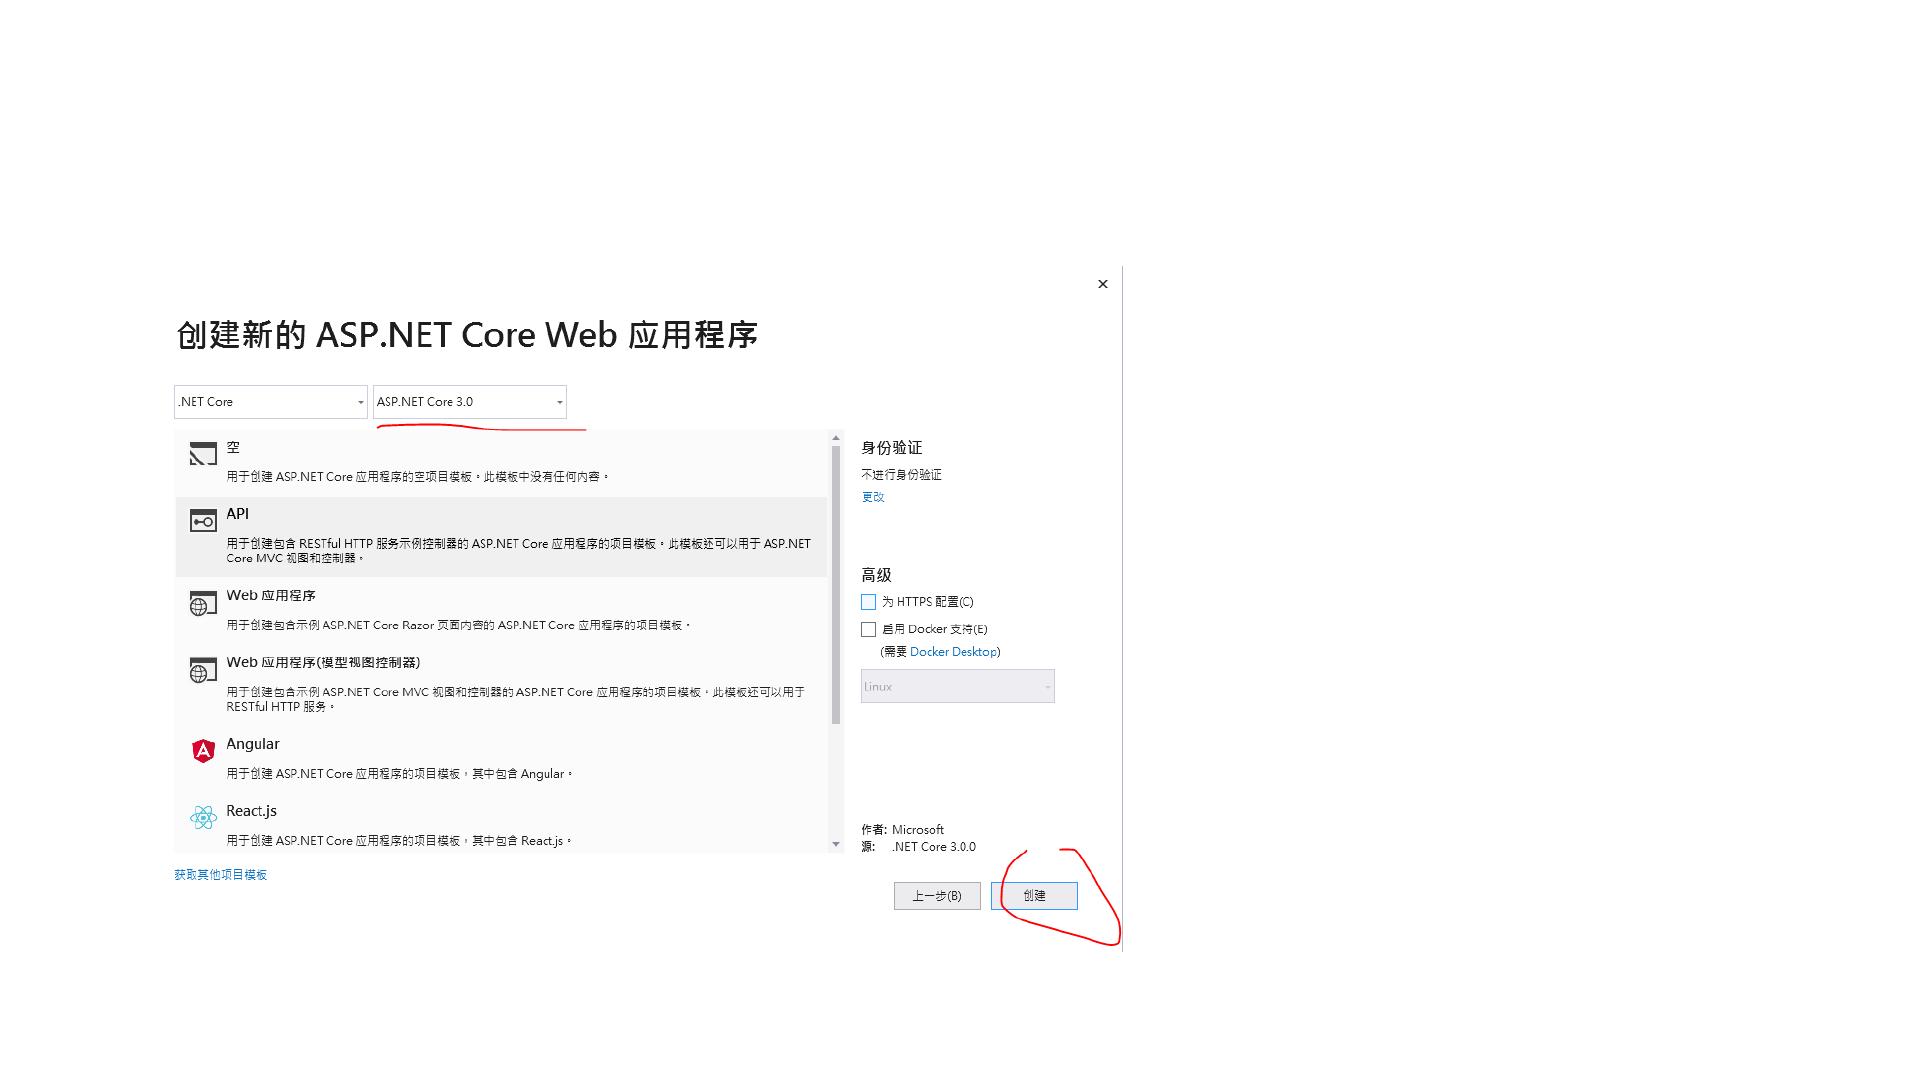This screenshot has width=1920, height=1080.
Task: Click the 上一步(B) button
Action: click(937, 896)
